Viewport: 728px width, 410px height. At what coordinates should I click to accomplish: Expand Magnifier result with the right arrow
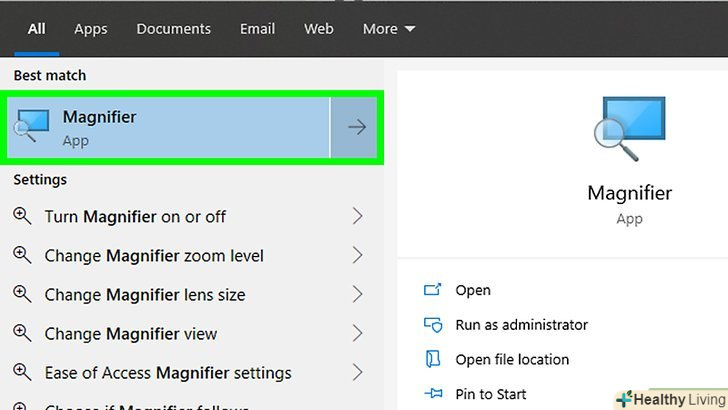click(x=356, y=127)
